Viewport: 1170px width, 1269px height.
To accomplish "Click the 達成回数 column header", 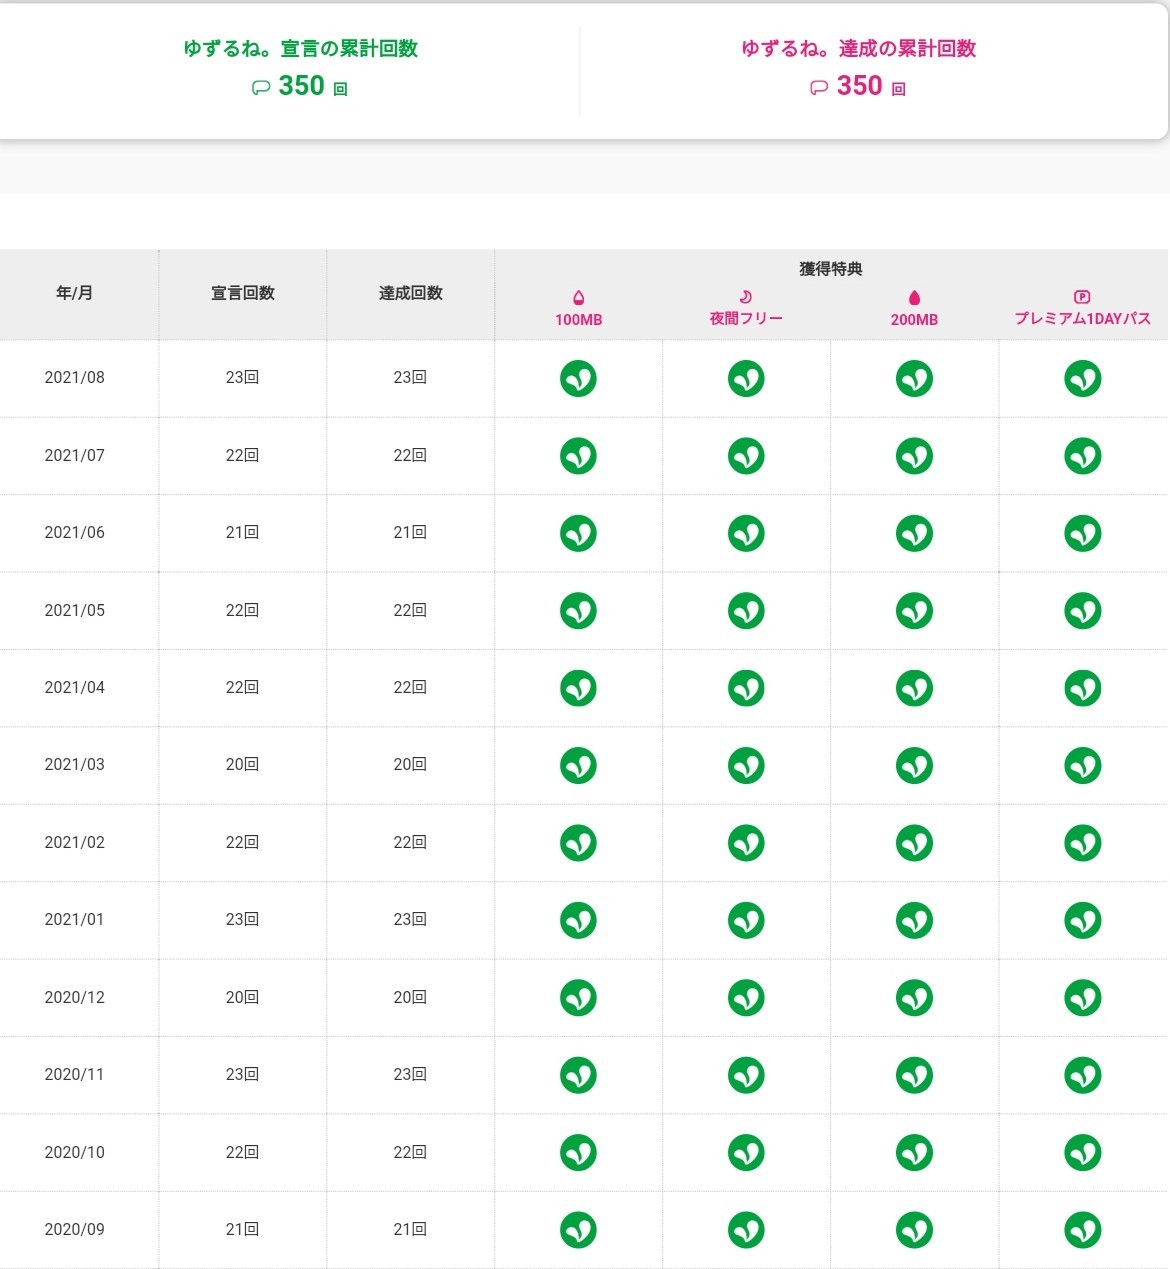I will (x=410, y=293).
